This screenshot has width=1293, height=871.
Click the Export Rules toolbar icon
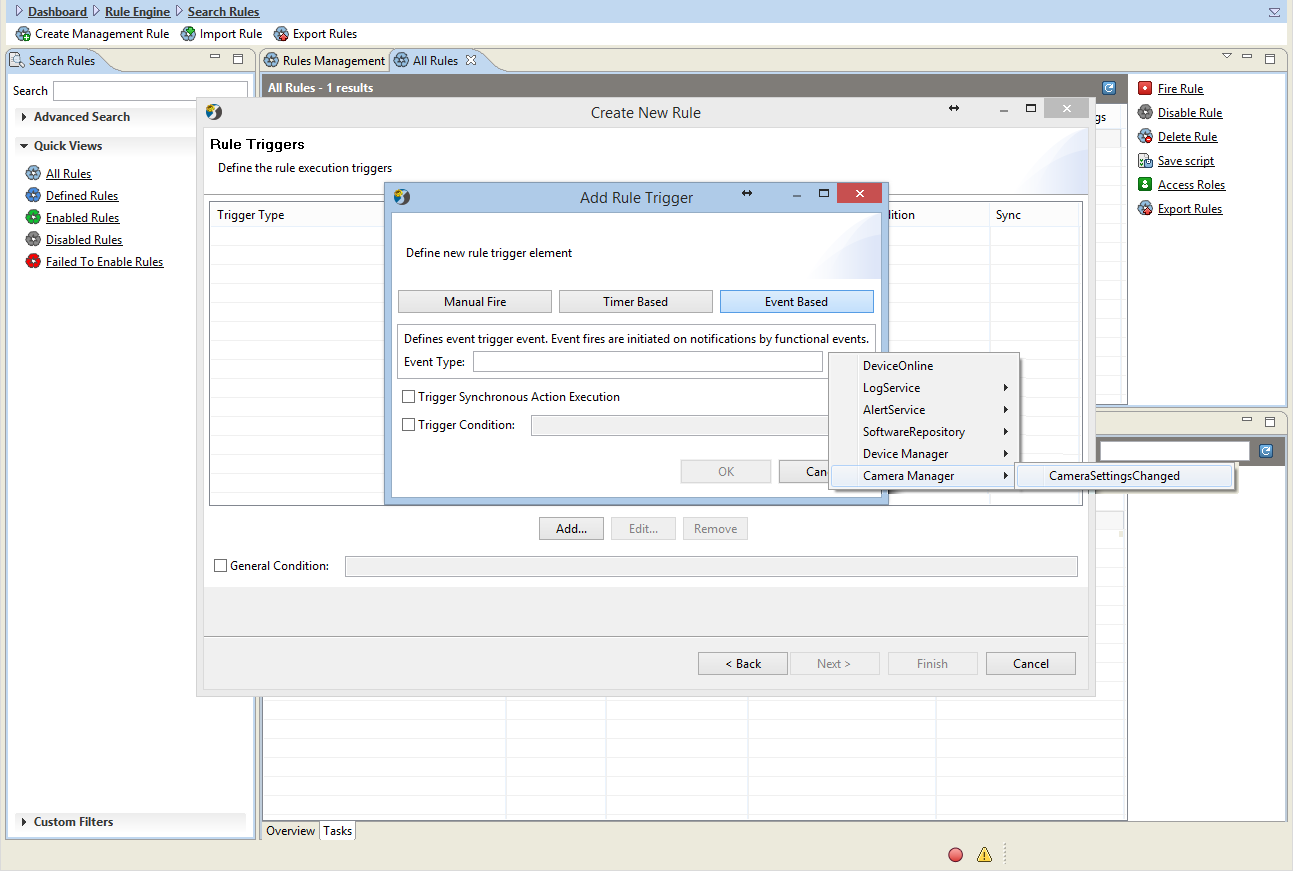[281, 34]
